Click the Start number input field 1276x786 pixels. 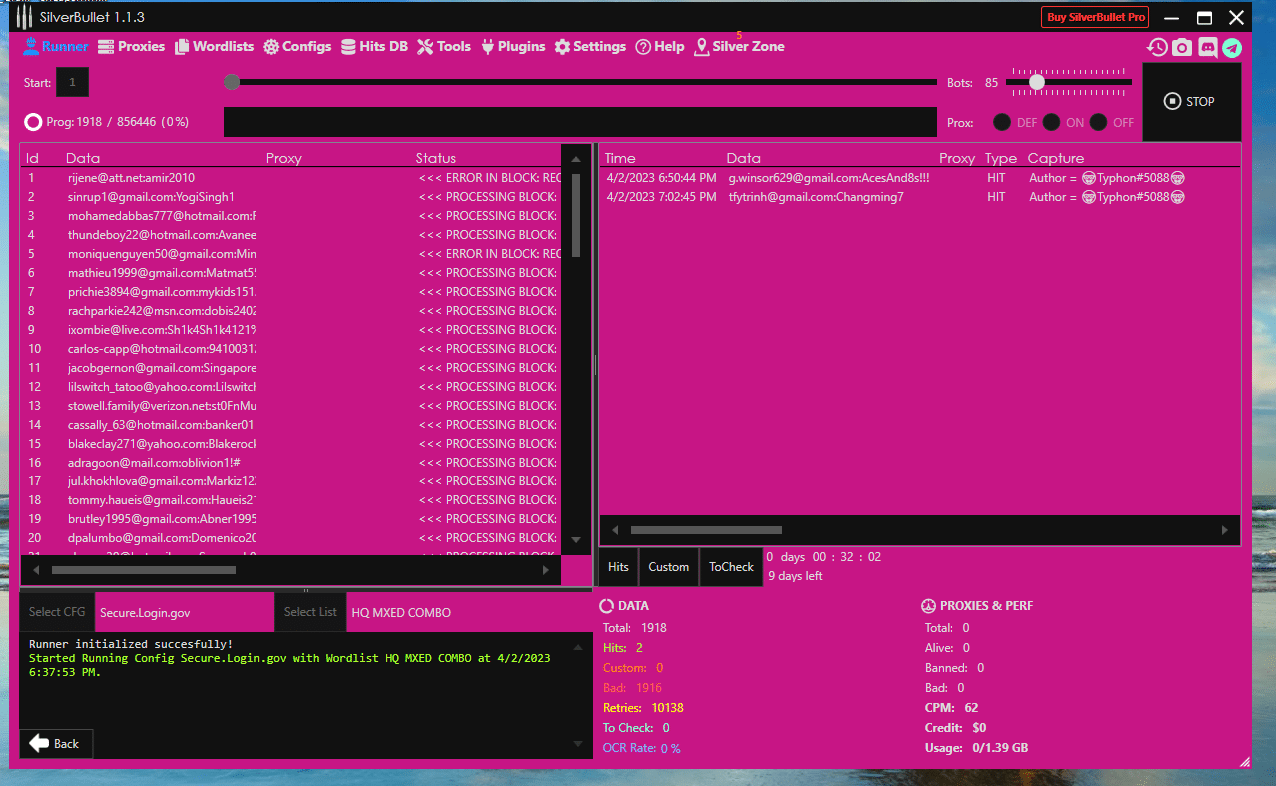[x=72, y=83]
